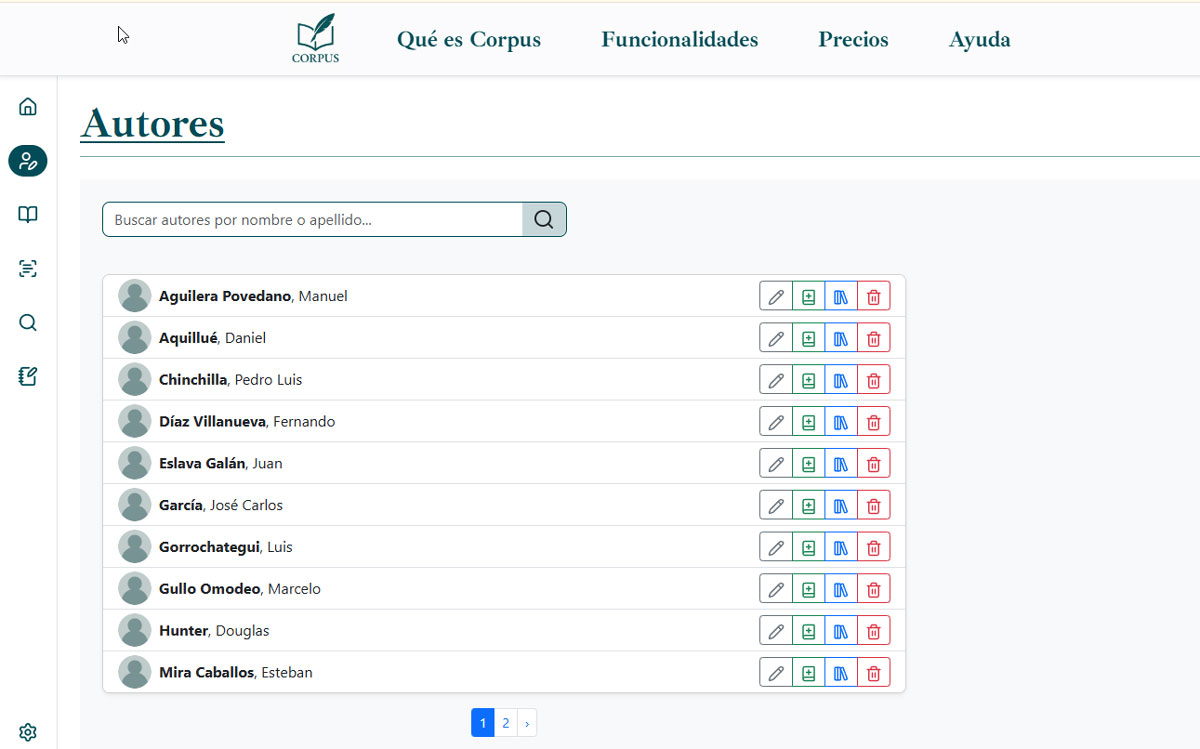Delete author Aquillué using trash icon

(873, 339)
